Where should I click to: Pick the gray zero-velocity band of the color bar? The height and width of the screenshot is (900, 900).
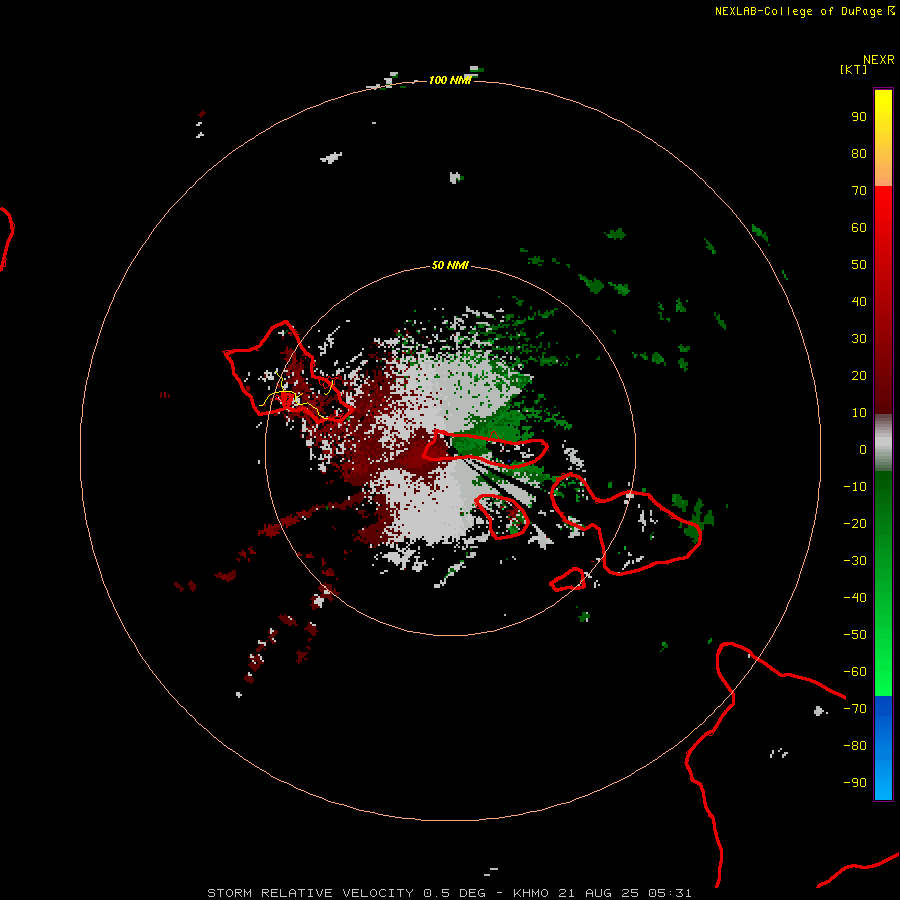coord(883,443)
